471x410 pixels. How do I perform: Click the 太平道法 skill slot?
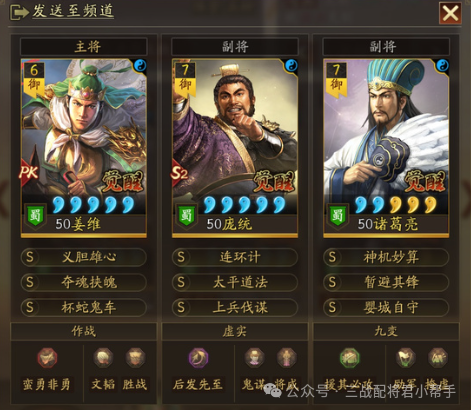tap(235, 282)
